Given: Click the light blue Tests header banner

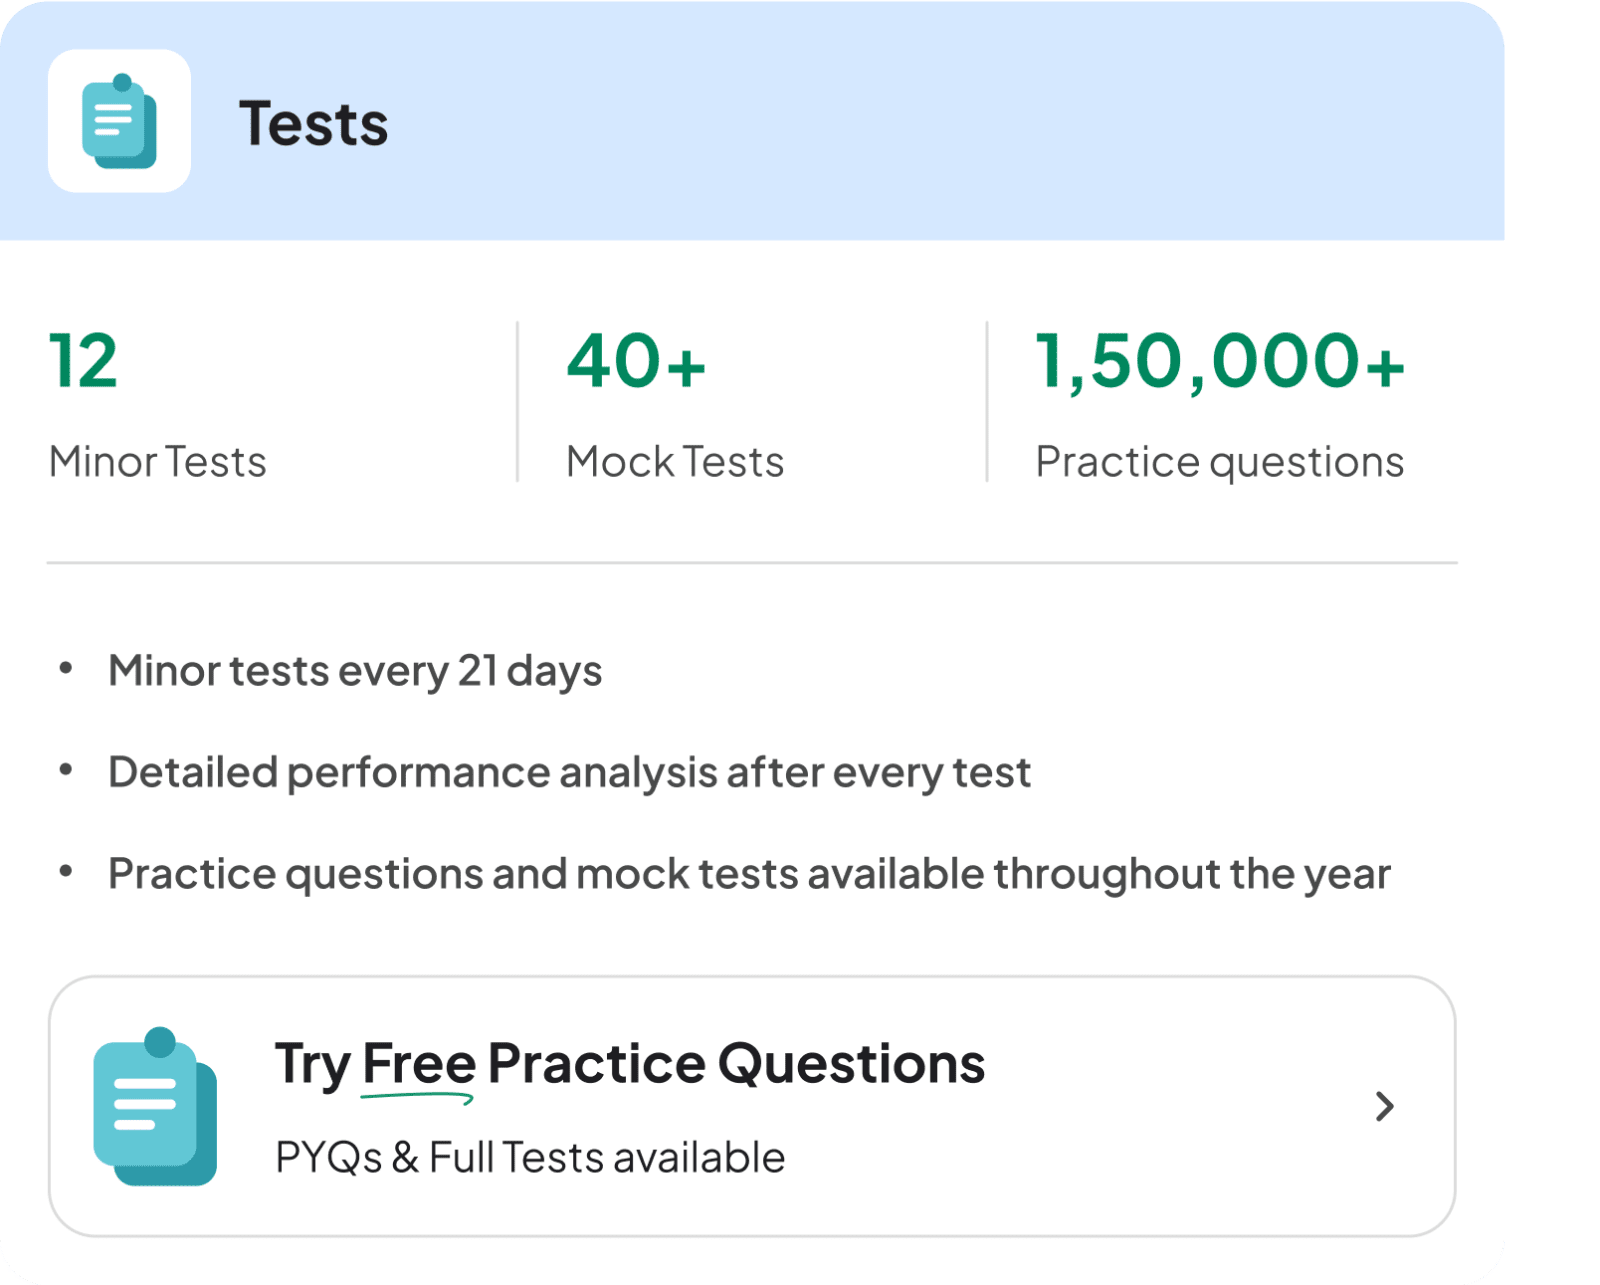Looking at the screenshot, I should pyautogui.click(x=752, y=120).
